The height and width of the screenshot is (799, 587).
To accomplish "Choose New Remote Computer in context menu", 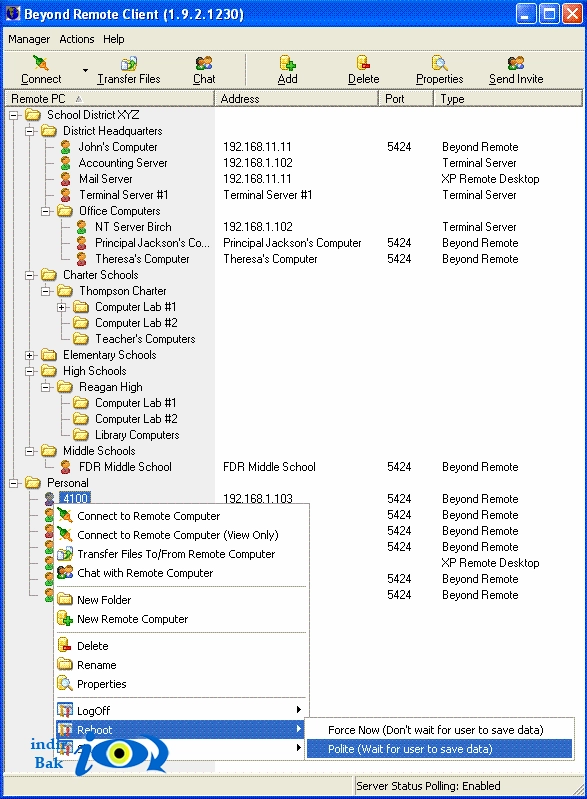I will (x=181, y=619).
